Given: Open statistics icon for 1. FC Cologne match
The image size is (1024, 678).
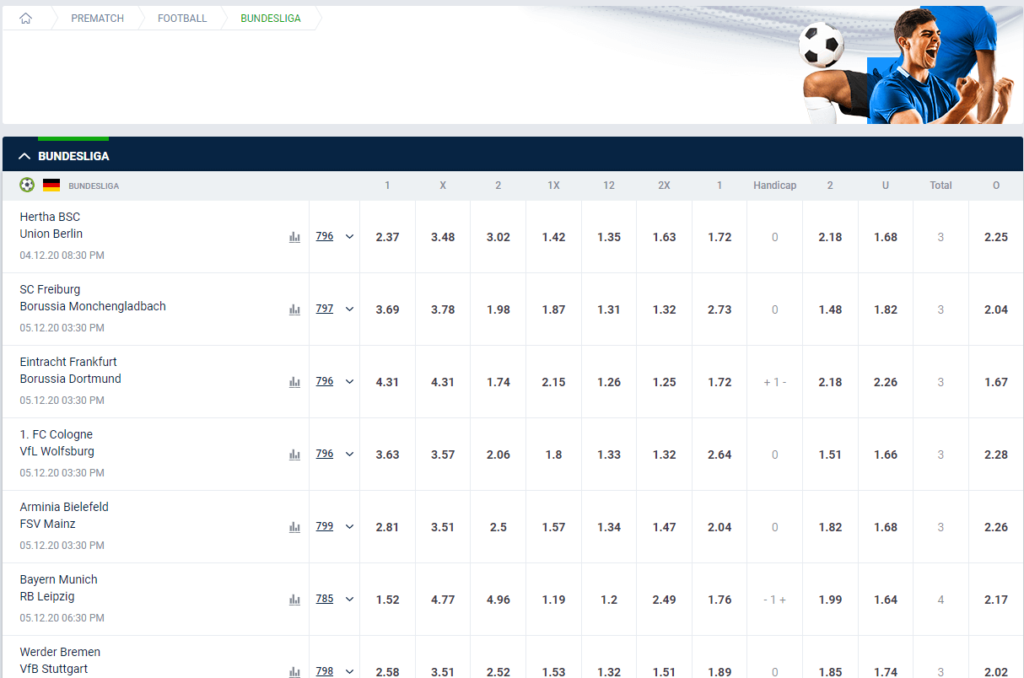Looking at the screenshot, I should coord(295,454).
